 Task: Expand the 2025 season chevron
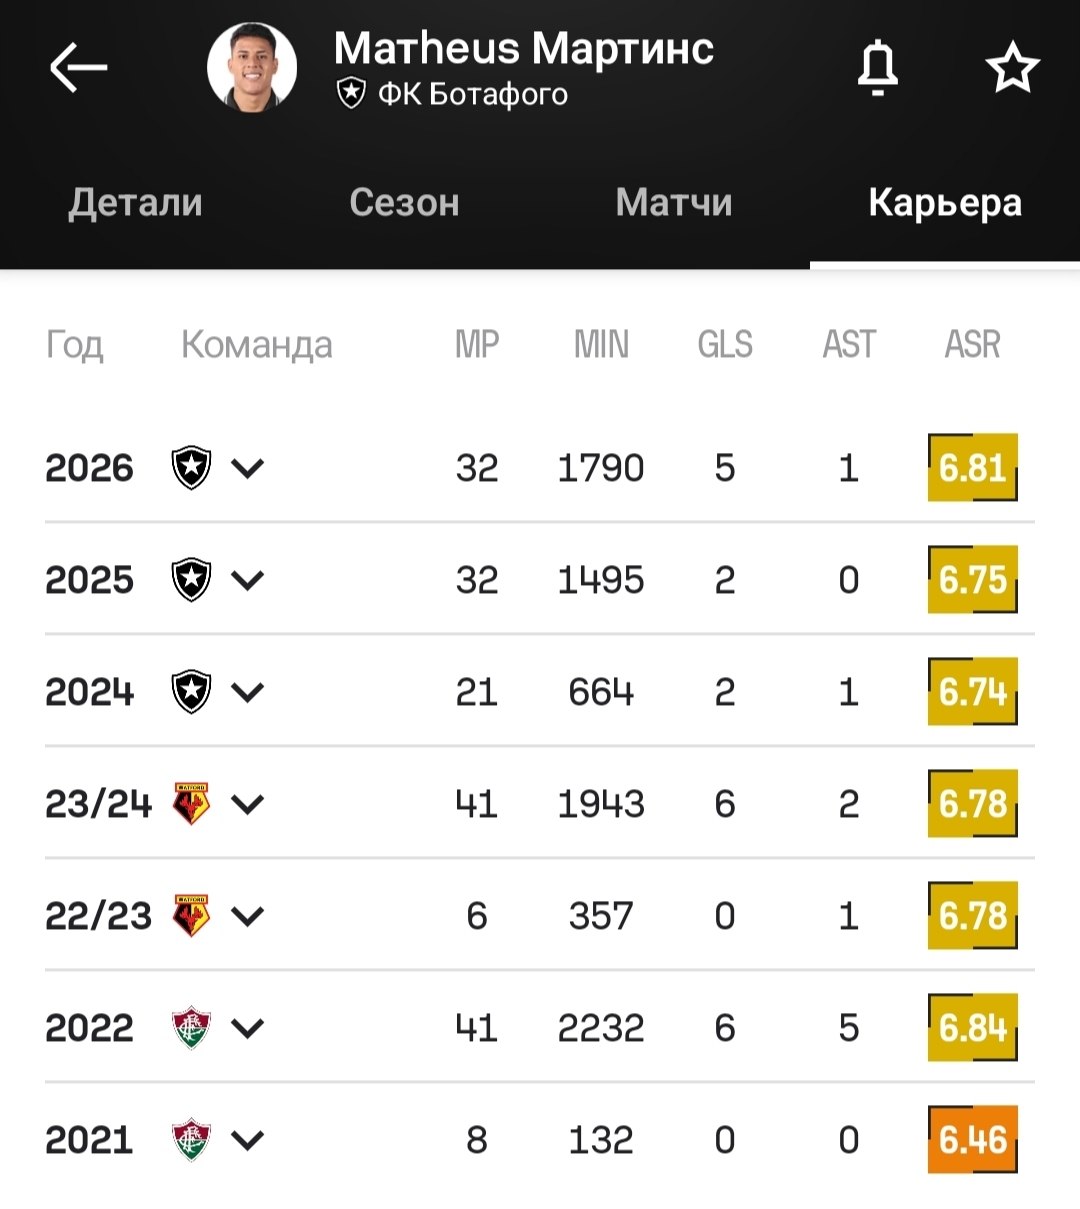point(247,579)
